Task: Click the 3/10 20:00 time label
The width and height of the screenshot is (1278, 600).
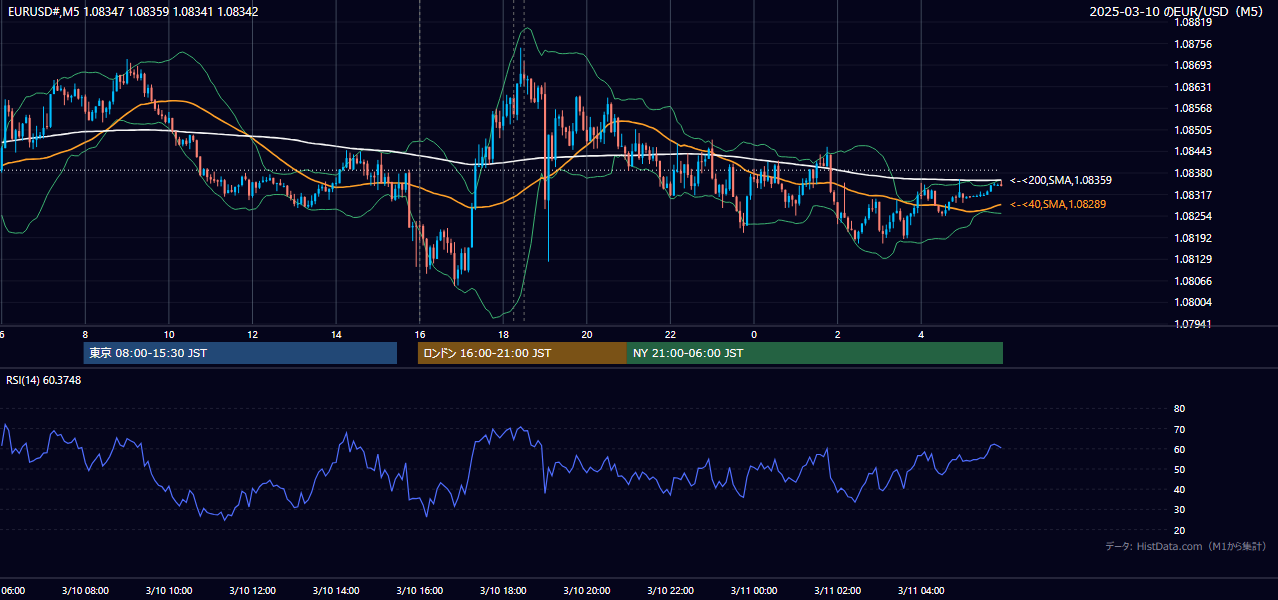Action: [x=587, y=591]
